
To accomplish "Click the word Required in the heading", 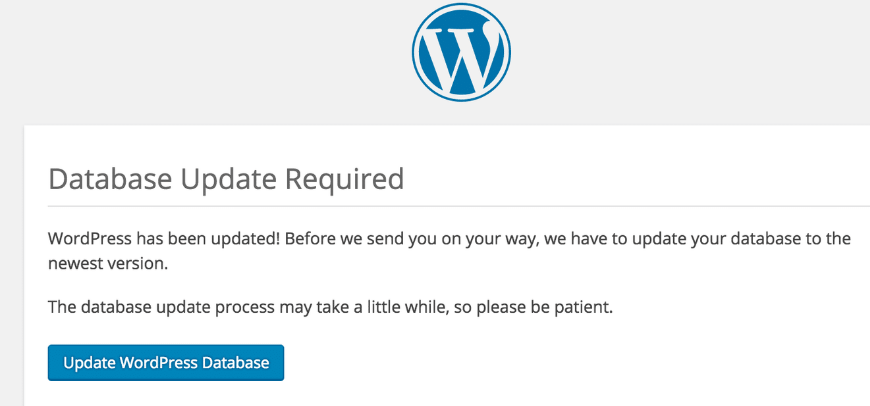I will click(x=345, y=179).
